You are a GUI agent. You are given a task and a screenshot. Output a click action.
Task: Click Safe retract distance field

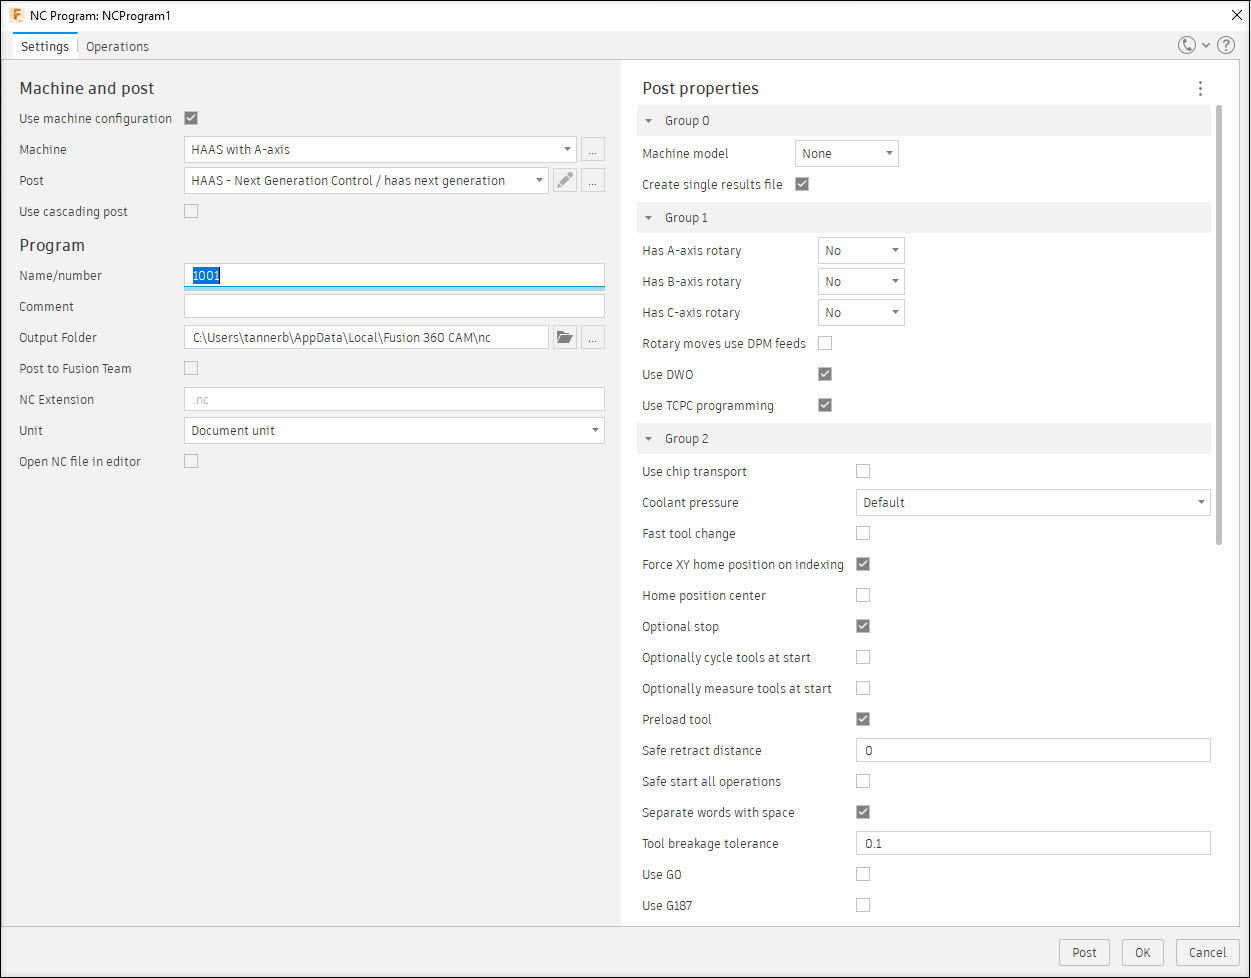tap(1033, 750)
